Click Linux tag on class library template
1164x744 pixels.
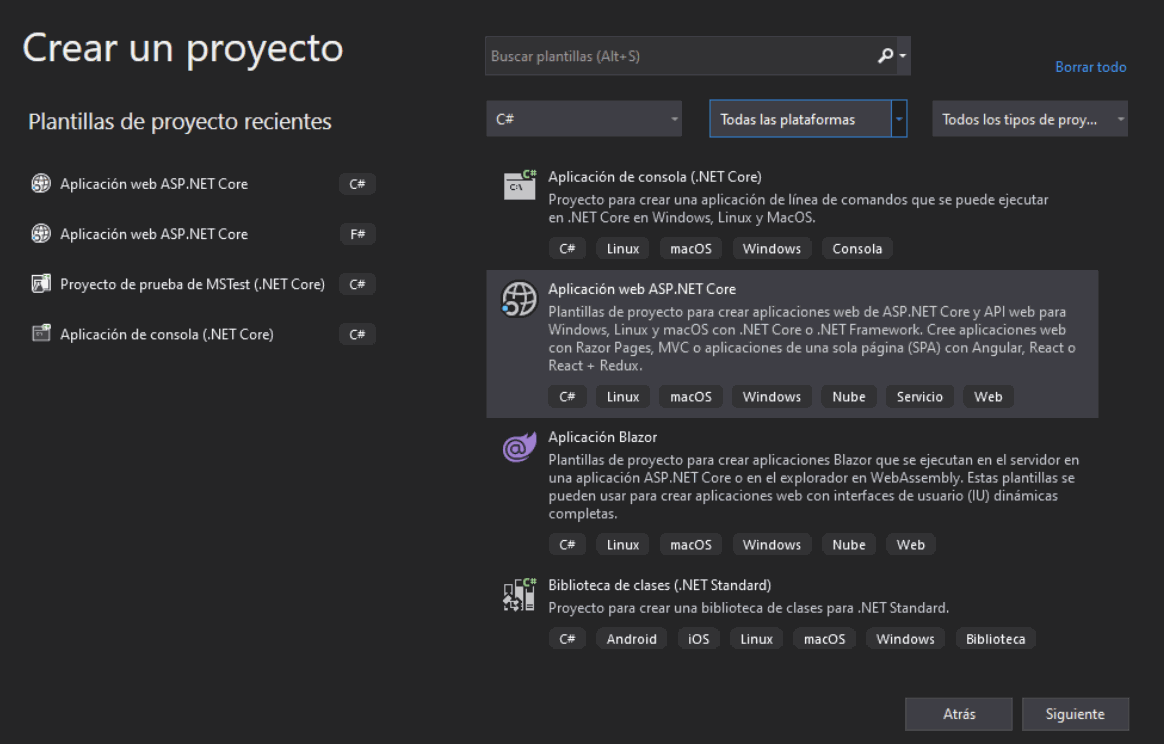[x=756, y=639]
